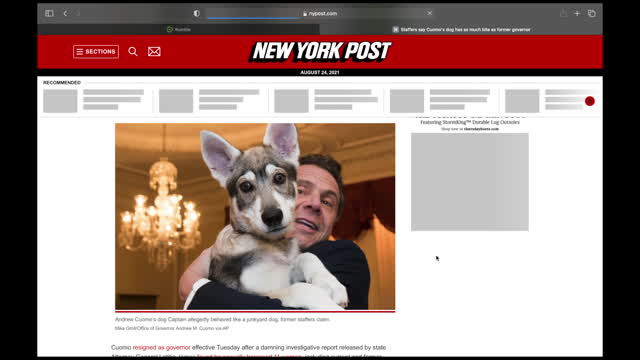Viewport: 640px width, 360px height.
Task: Open the first recommended story thumbnail
Action: pos(60,101)
